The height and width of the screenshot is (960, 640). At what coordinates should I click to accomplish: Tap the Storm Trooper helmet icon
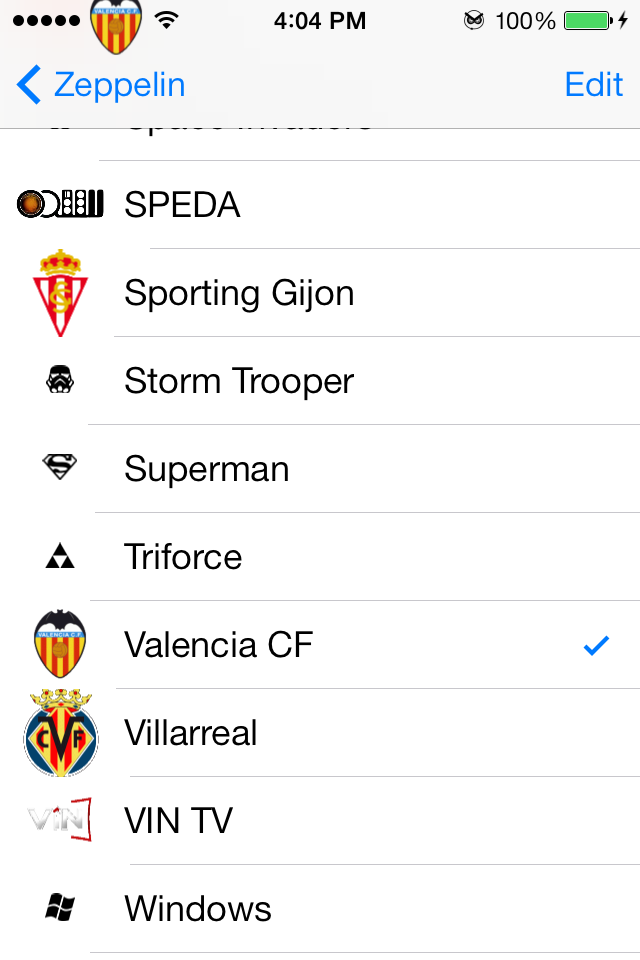point(60,380)
